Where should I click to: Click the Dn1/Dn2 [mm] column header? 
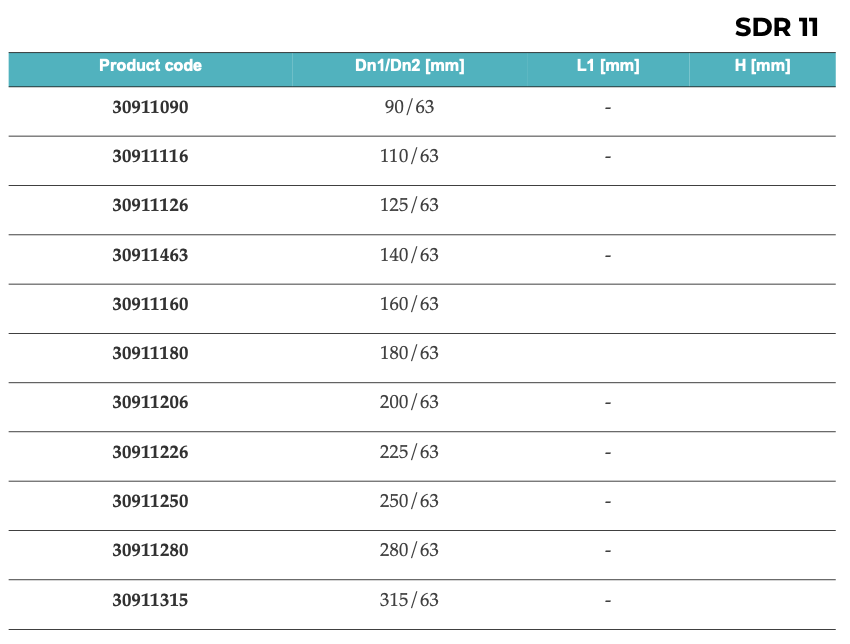point(409,66)
